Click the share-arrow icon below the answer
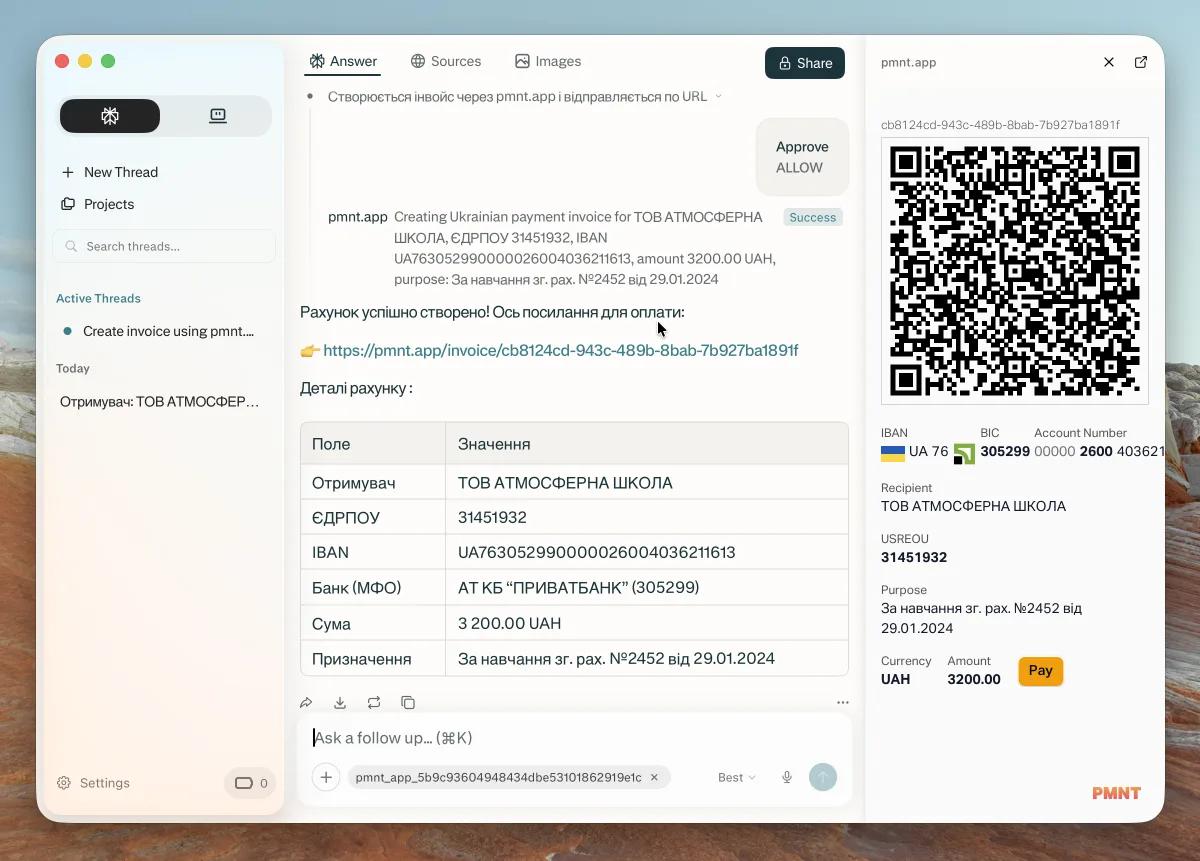The image size is (1200, 861). [307, 703]
